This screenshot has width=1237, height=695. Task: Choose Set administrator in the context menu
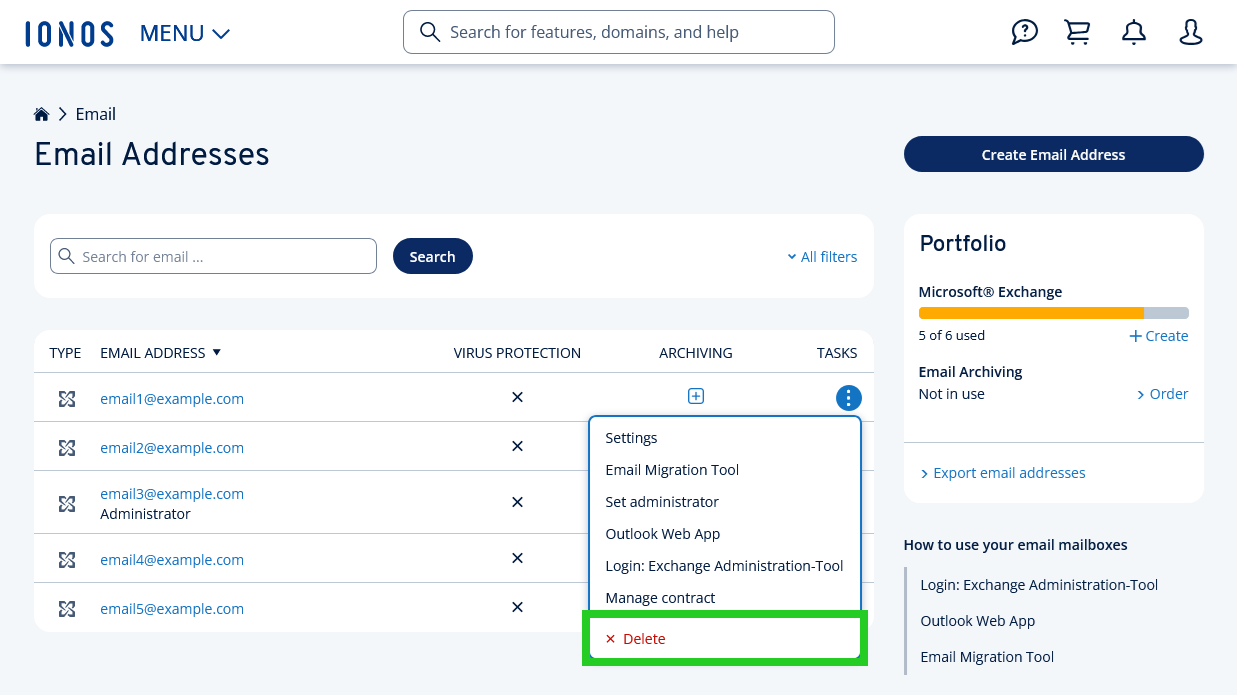pos(662,502)
